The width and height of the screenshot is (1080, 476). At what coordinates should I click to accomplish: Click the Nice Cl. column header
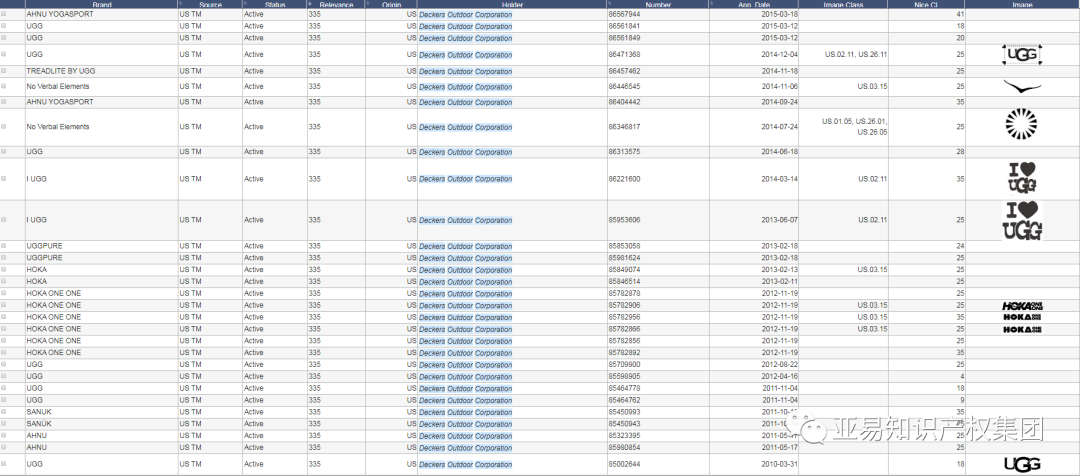(x=926, y=4)
